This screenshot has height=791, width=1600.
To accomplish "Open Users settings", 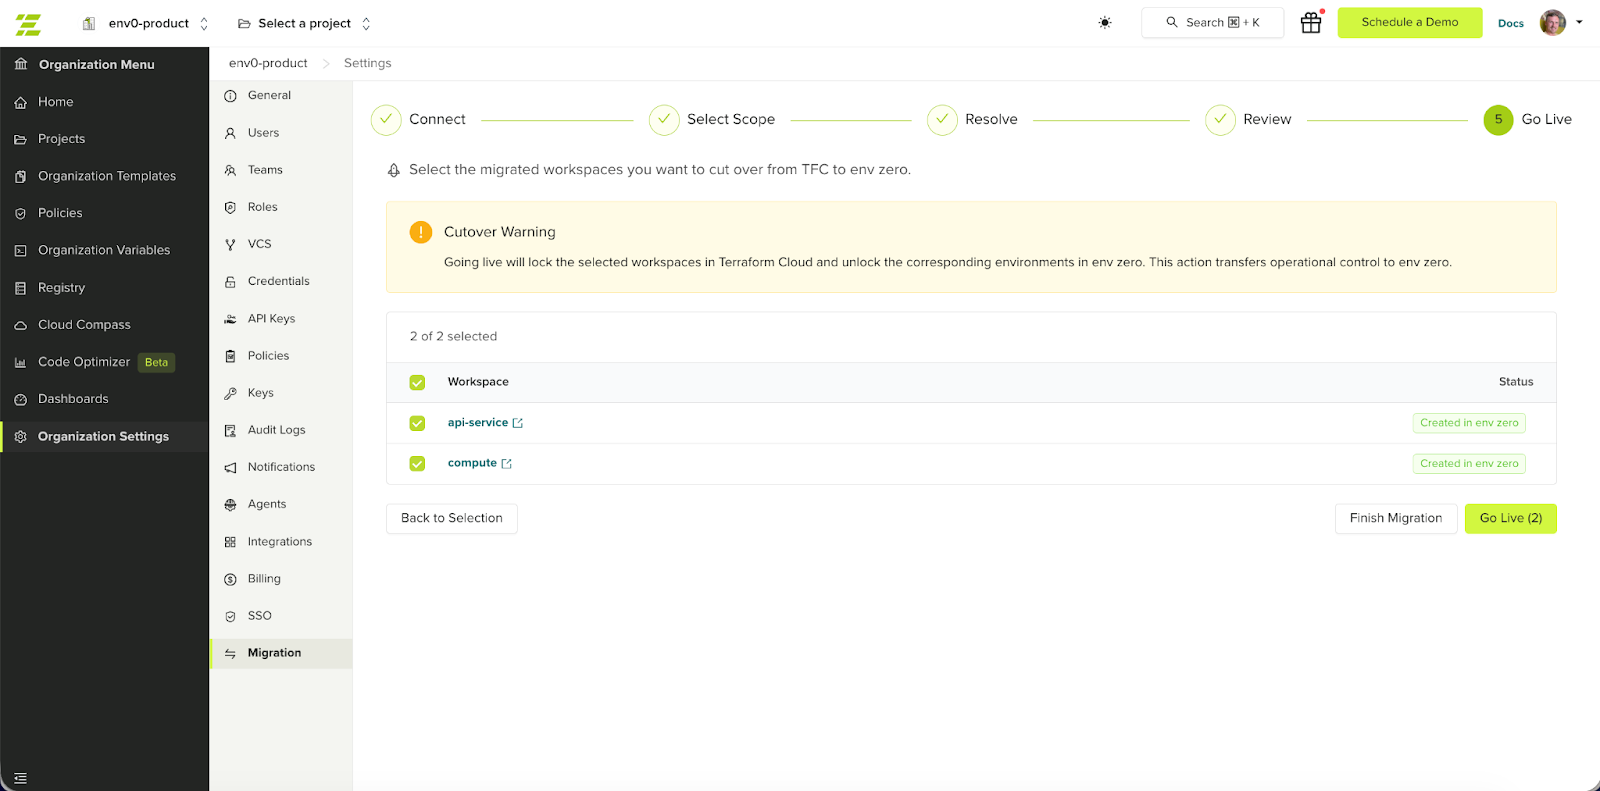I will (x=281, y=133).
